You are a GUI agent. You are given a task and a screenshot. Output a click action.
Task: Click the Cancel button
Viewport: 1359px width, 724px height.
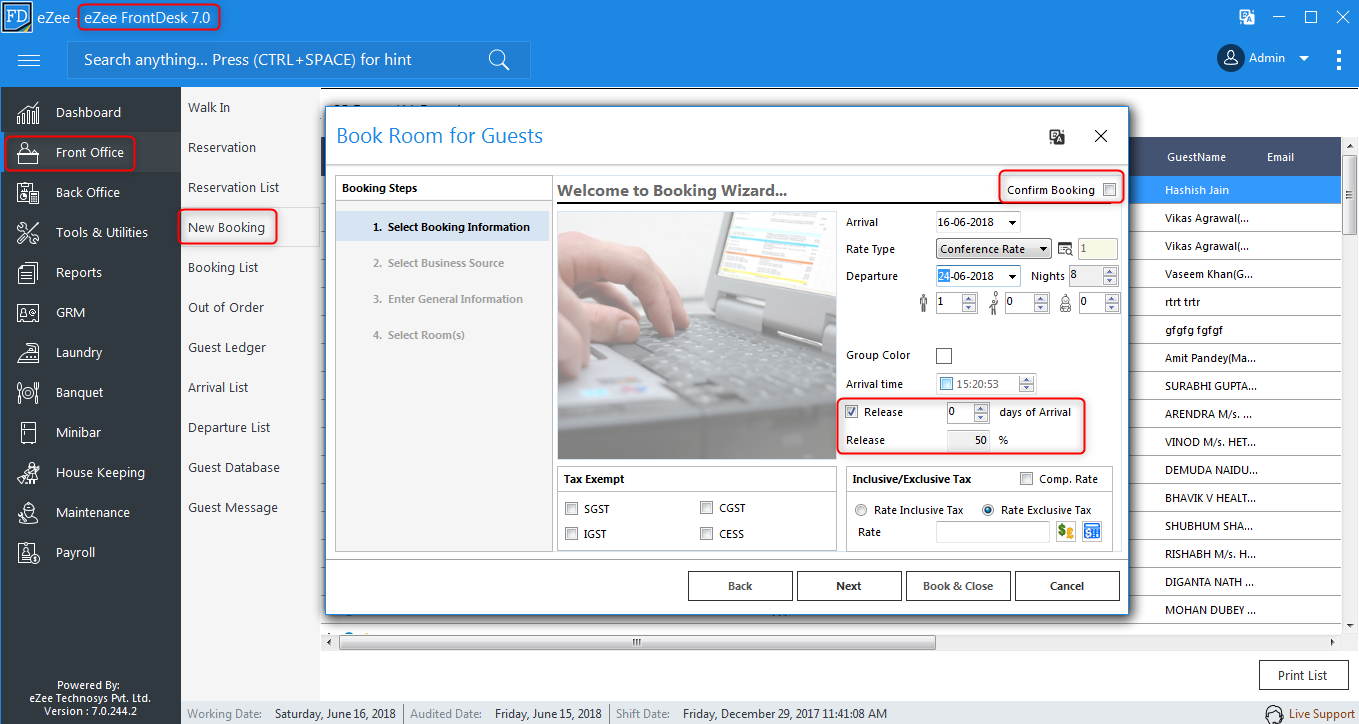(1067, 586)
